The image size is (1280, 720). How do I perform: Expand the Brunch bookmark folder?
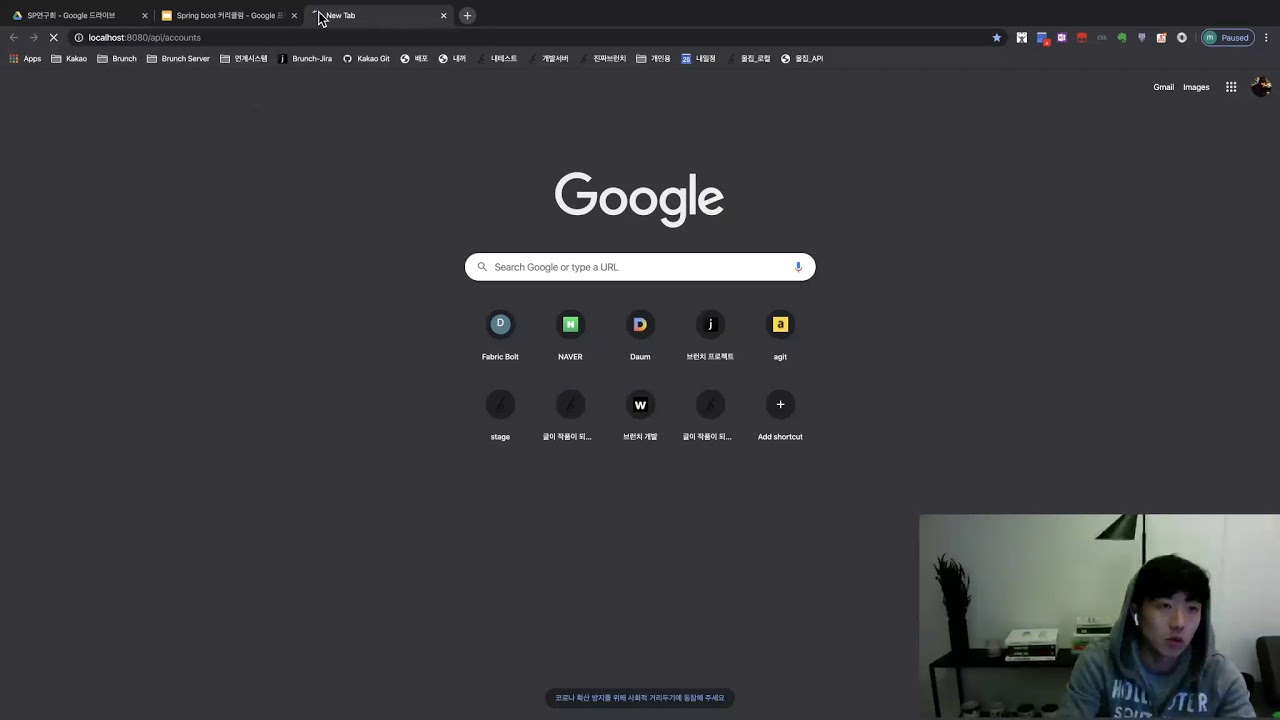click(x=117, y=59)
